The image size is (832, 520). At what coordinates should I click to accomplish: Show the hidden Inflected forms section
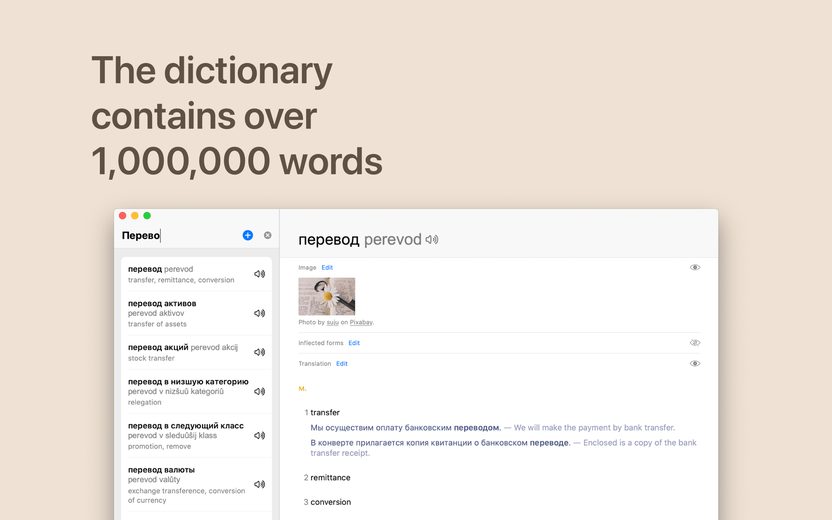pyautogui.click(x=695, y=343)
